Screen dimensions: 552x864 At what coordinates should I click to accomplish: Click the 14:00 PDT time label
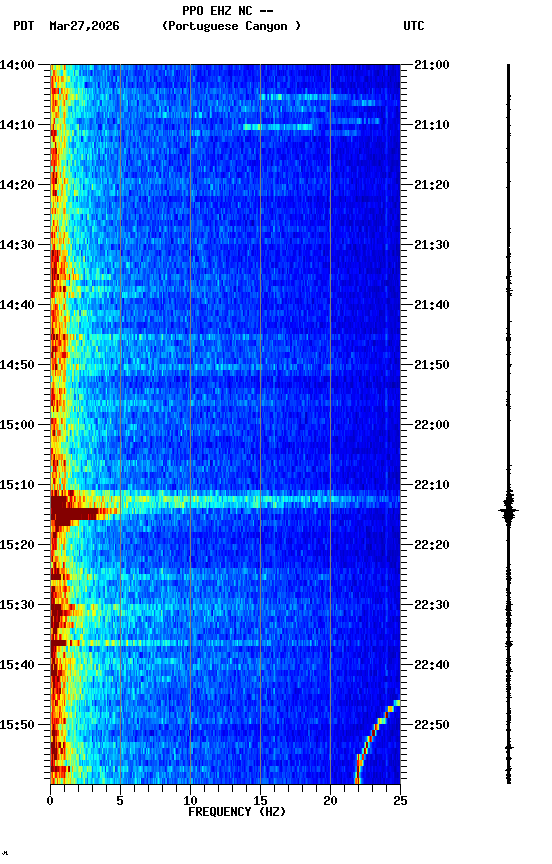(17, 65)
